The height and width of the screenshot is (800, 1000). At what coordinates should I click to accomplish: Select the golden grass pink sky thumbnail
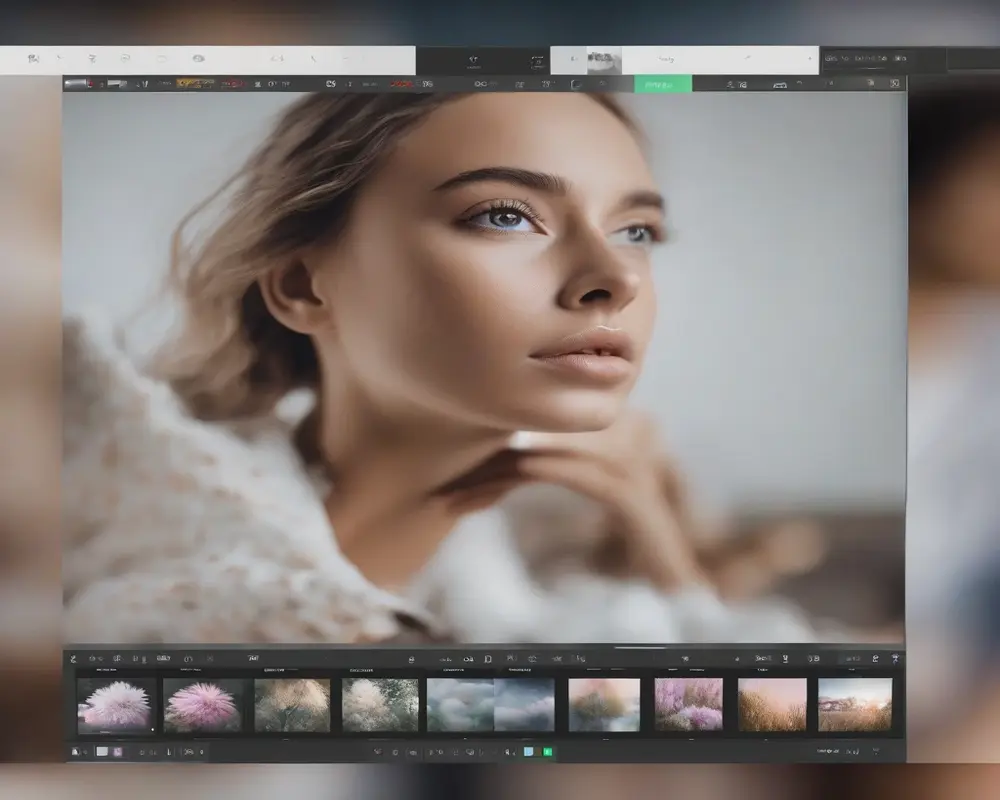pos(772,705)
